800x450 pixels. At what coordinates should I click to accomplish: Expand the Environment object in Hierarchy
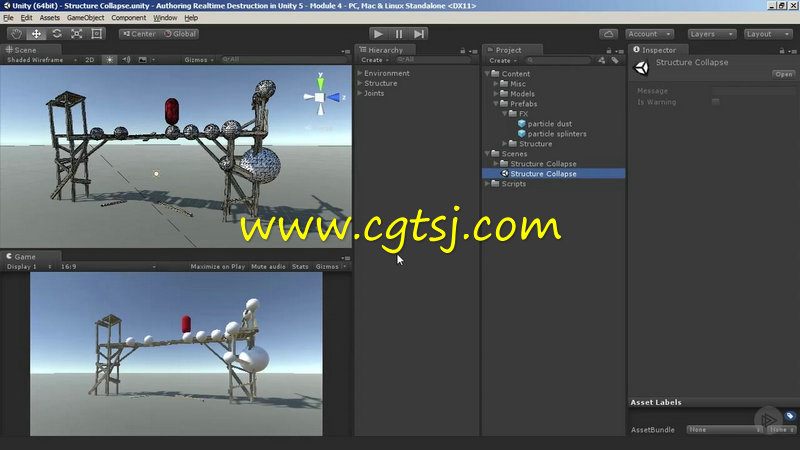pyautogui.click(x=360, y=73)
